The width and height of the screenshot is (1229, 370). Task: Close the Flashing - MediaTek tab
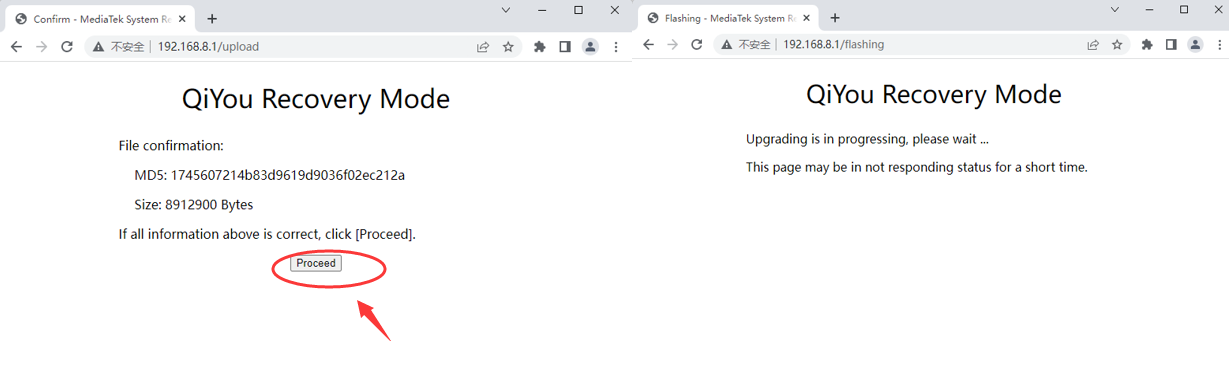coord(807,18)
